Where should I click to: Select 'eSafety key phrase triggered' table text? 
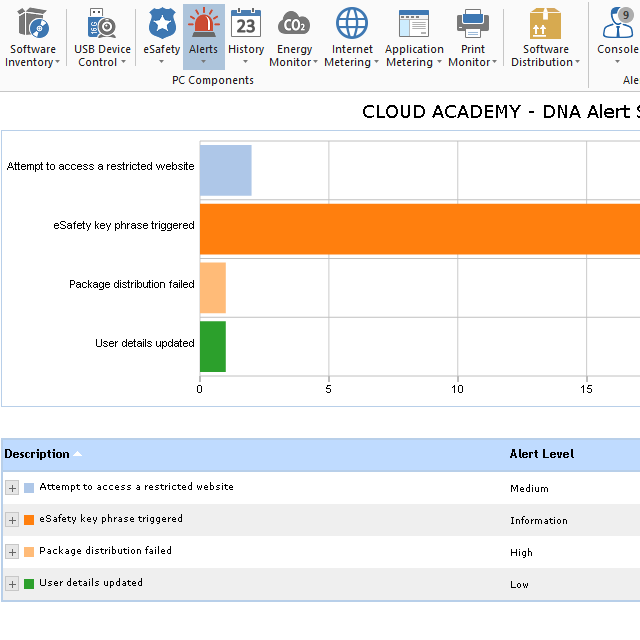[x=111, y=519]
